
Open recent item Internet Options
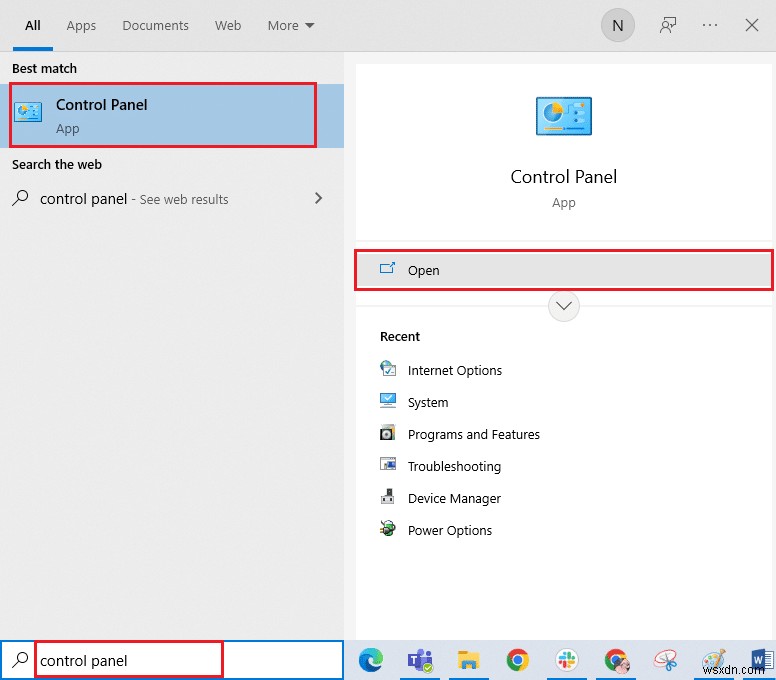point(454,371)
